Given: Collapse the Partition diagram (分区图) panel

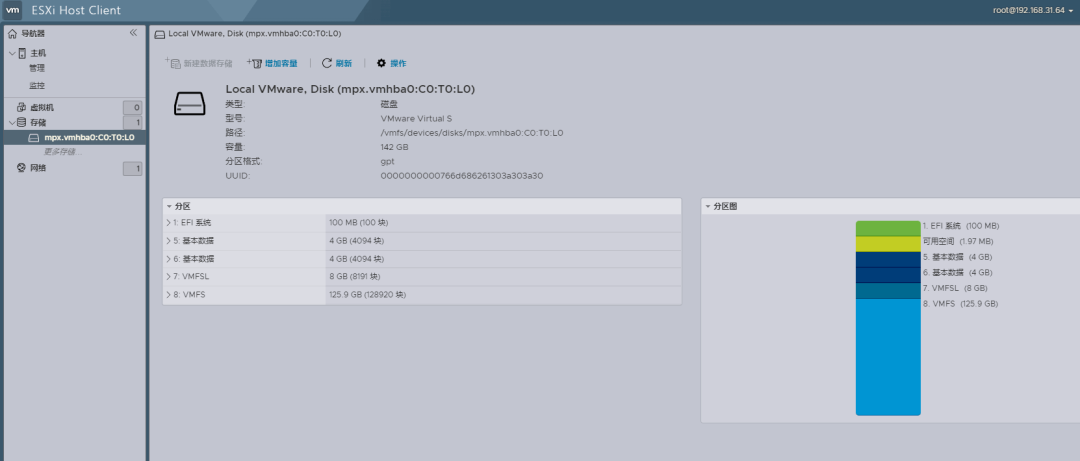Looking at the screenshot, I should [707, 206].
